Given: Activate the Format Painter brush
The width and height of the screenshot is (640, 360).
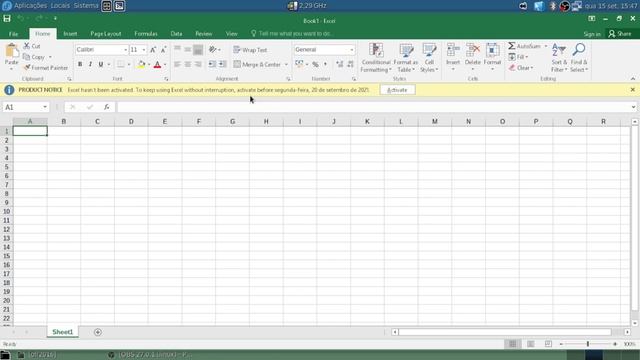Looking at the screenshot, I should tap(27, 67).
